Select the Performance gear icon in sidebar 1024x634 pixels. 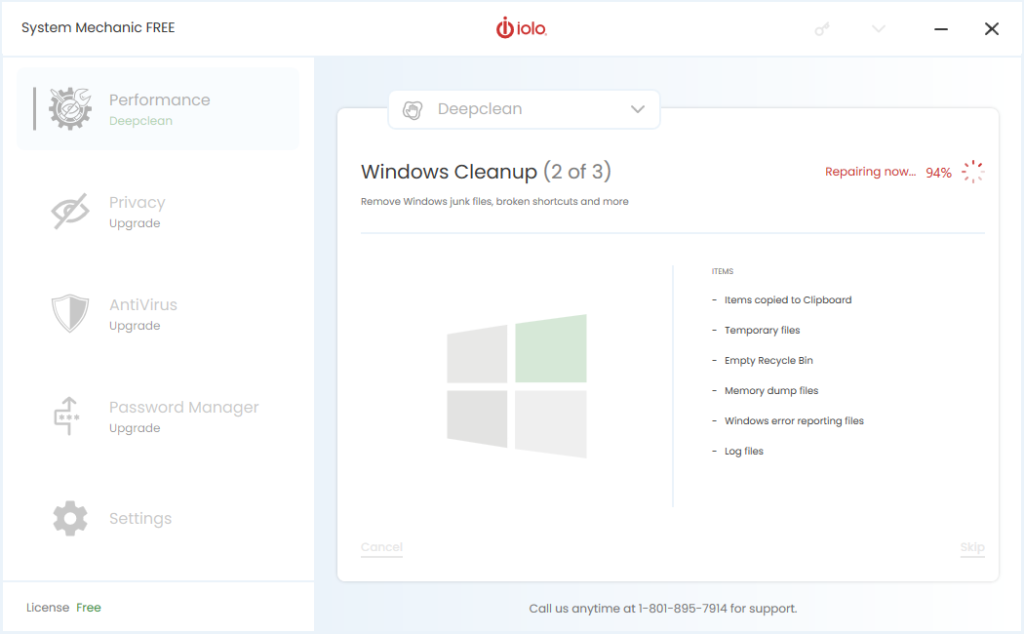69,108
